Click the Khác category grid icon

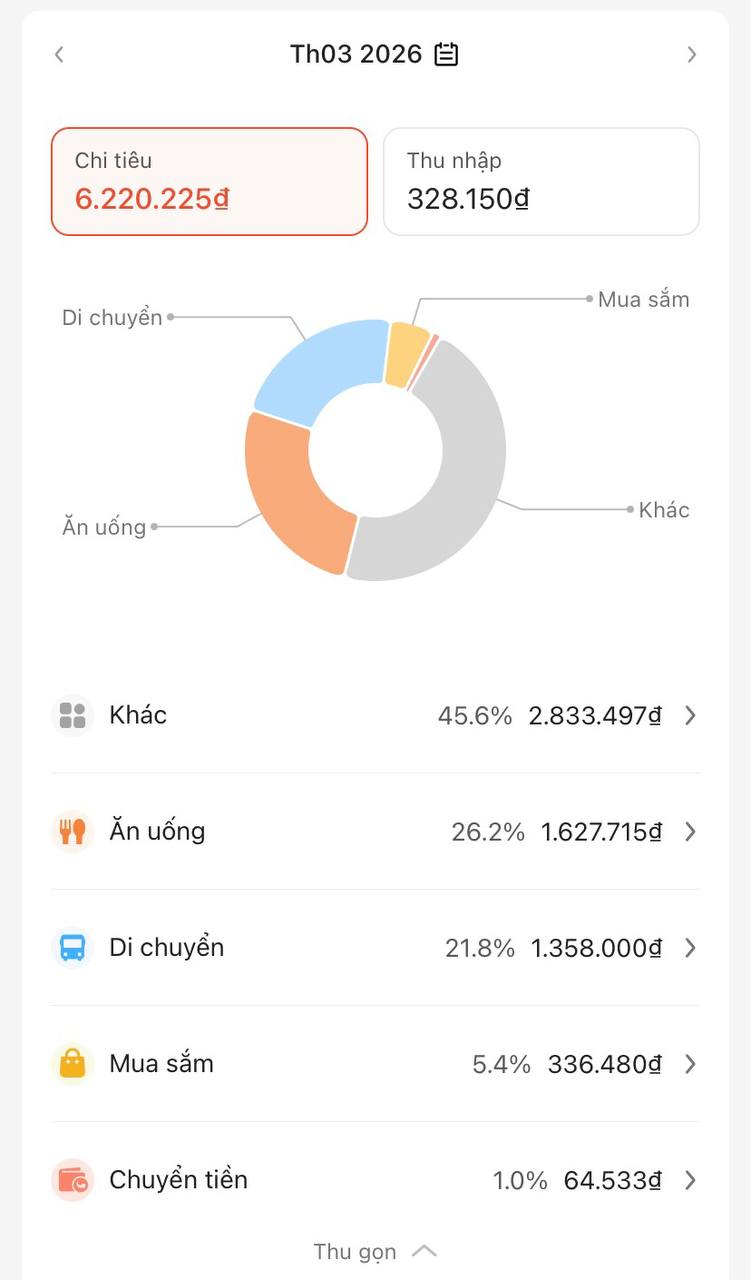click(72, 715)
